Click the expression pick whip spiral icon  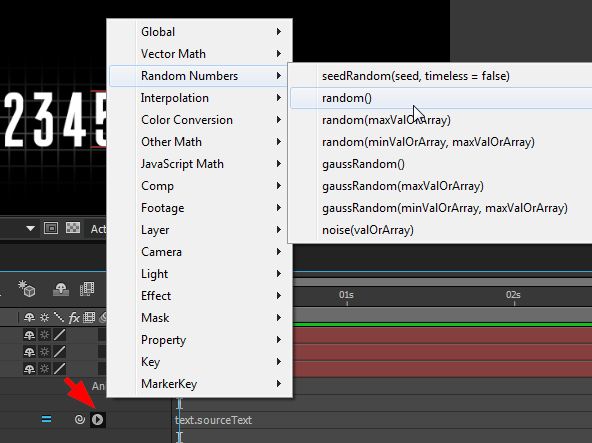coord(79,419)
